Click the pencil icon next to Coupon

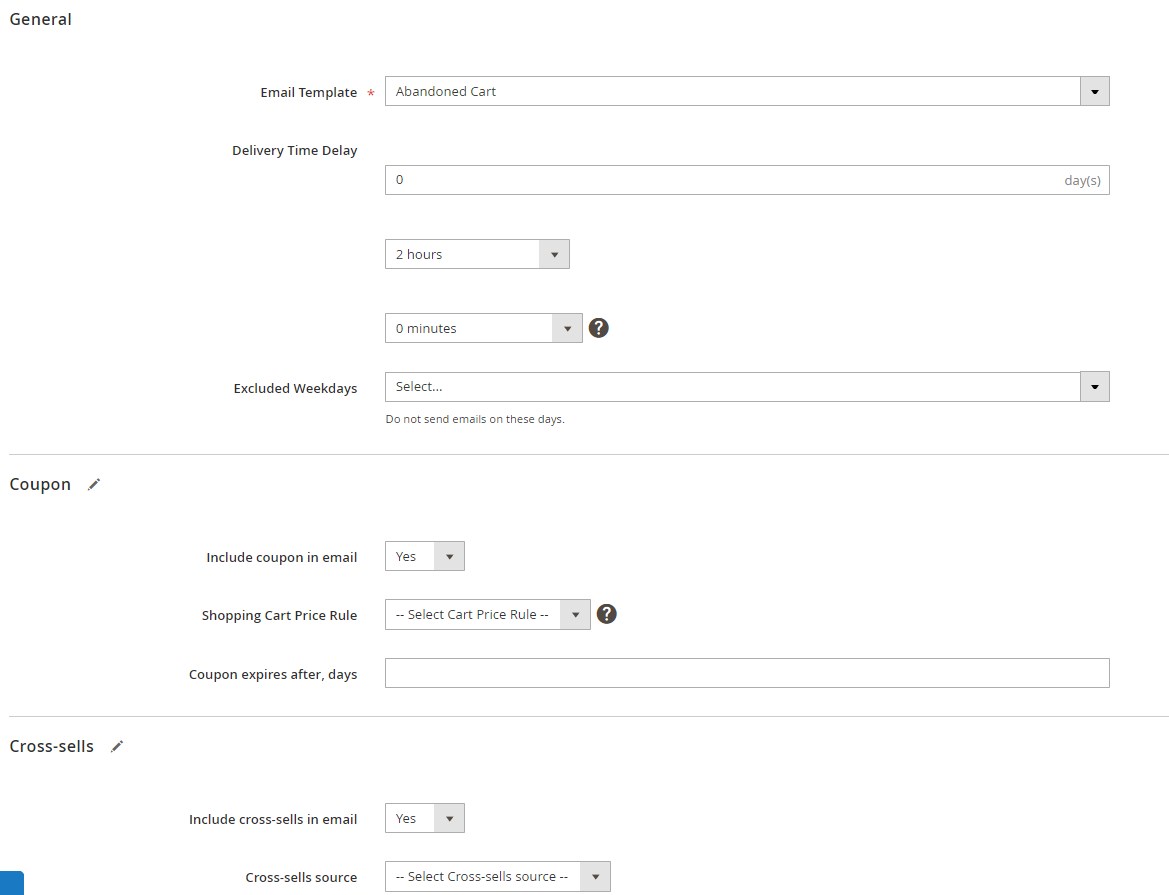click(x=94, y=484)
